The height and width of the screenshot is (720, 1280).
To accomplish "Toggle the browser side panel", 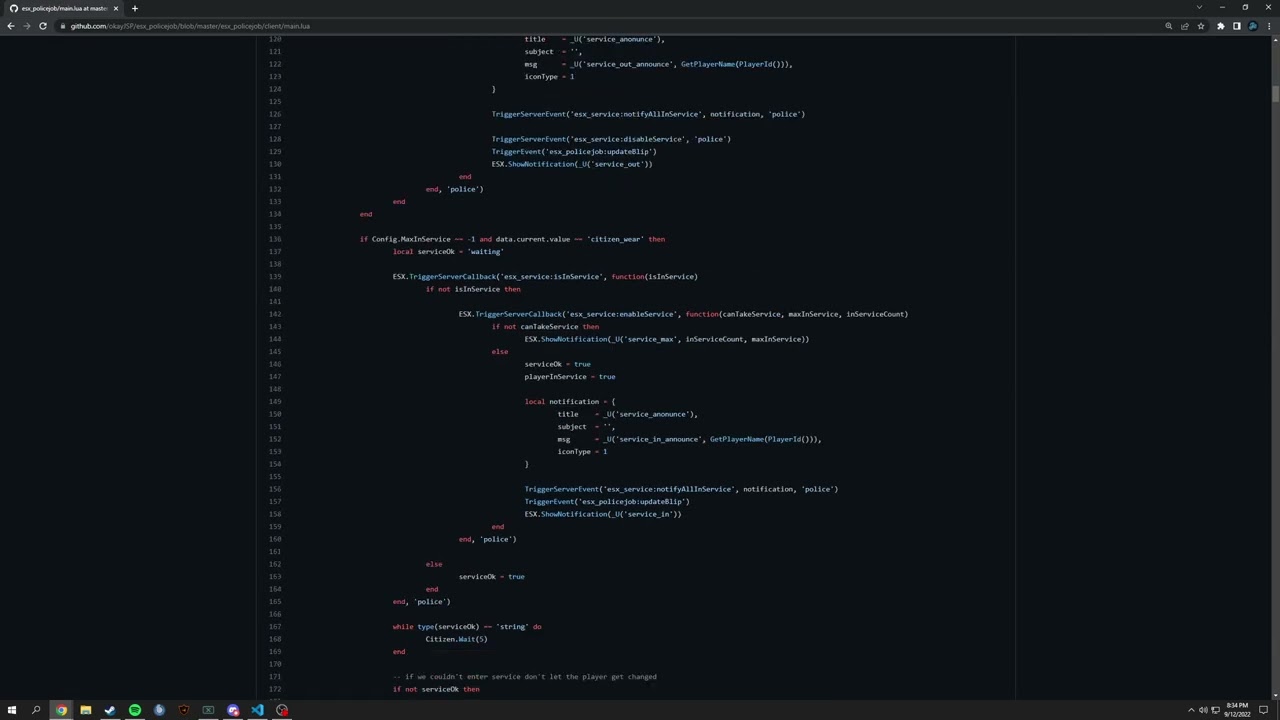I will tap(1237, 26).
